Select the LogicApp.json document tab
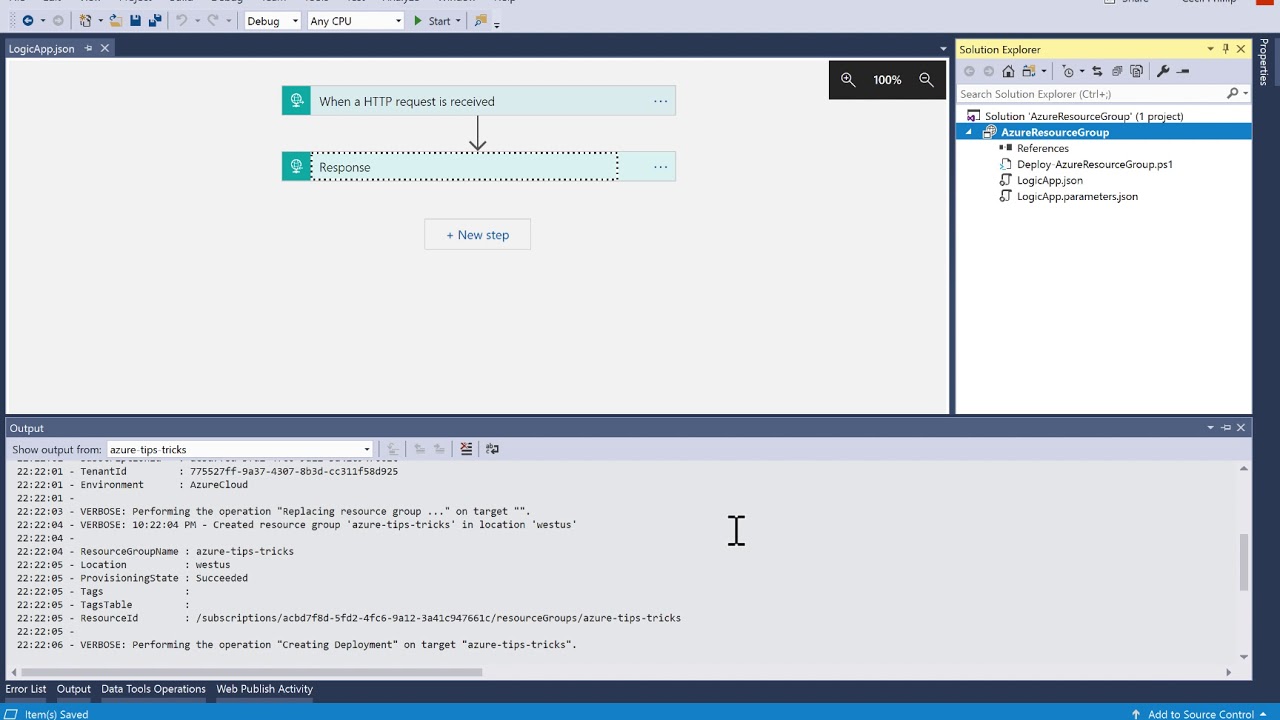The height and width of the screenshot is (720, 1280). [x=41, y=48]
